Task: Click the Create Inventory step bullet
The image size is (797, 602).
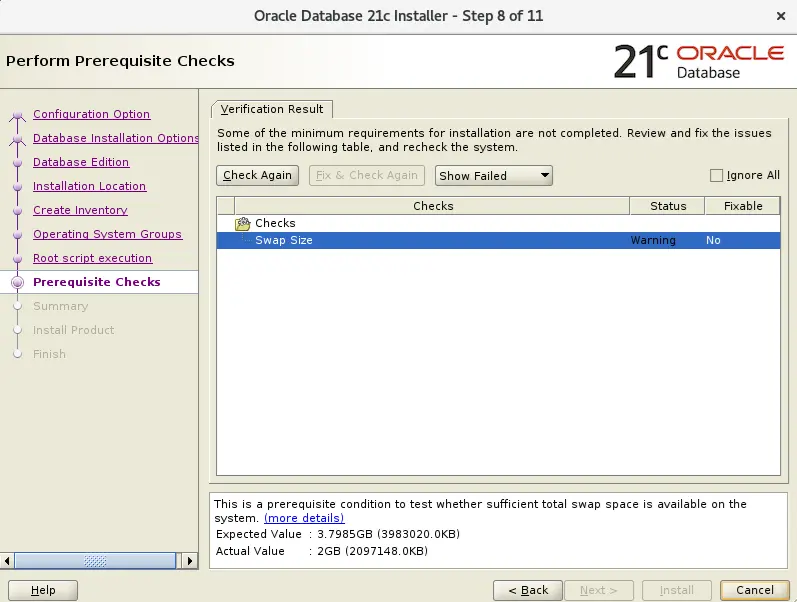Action: coord(17,210)
